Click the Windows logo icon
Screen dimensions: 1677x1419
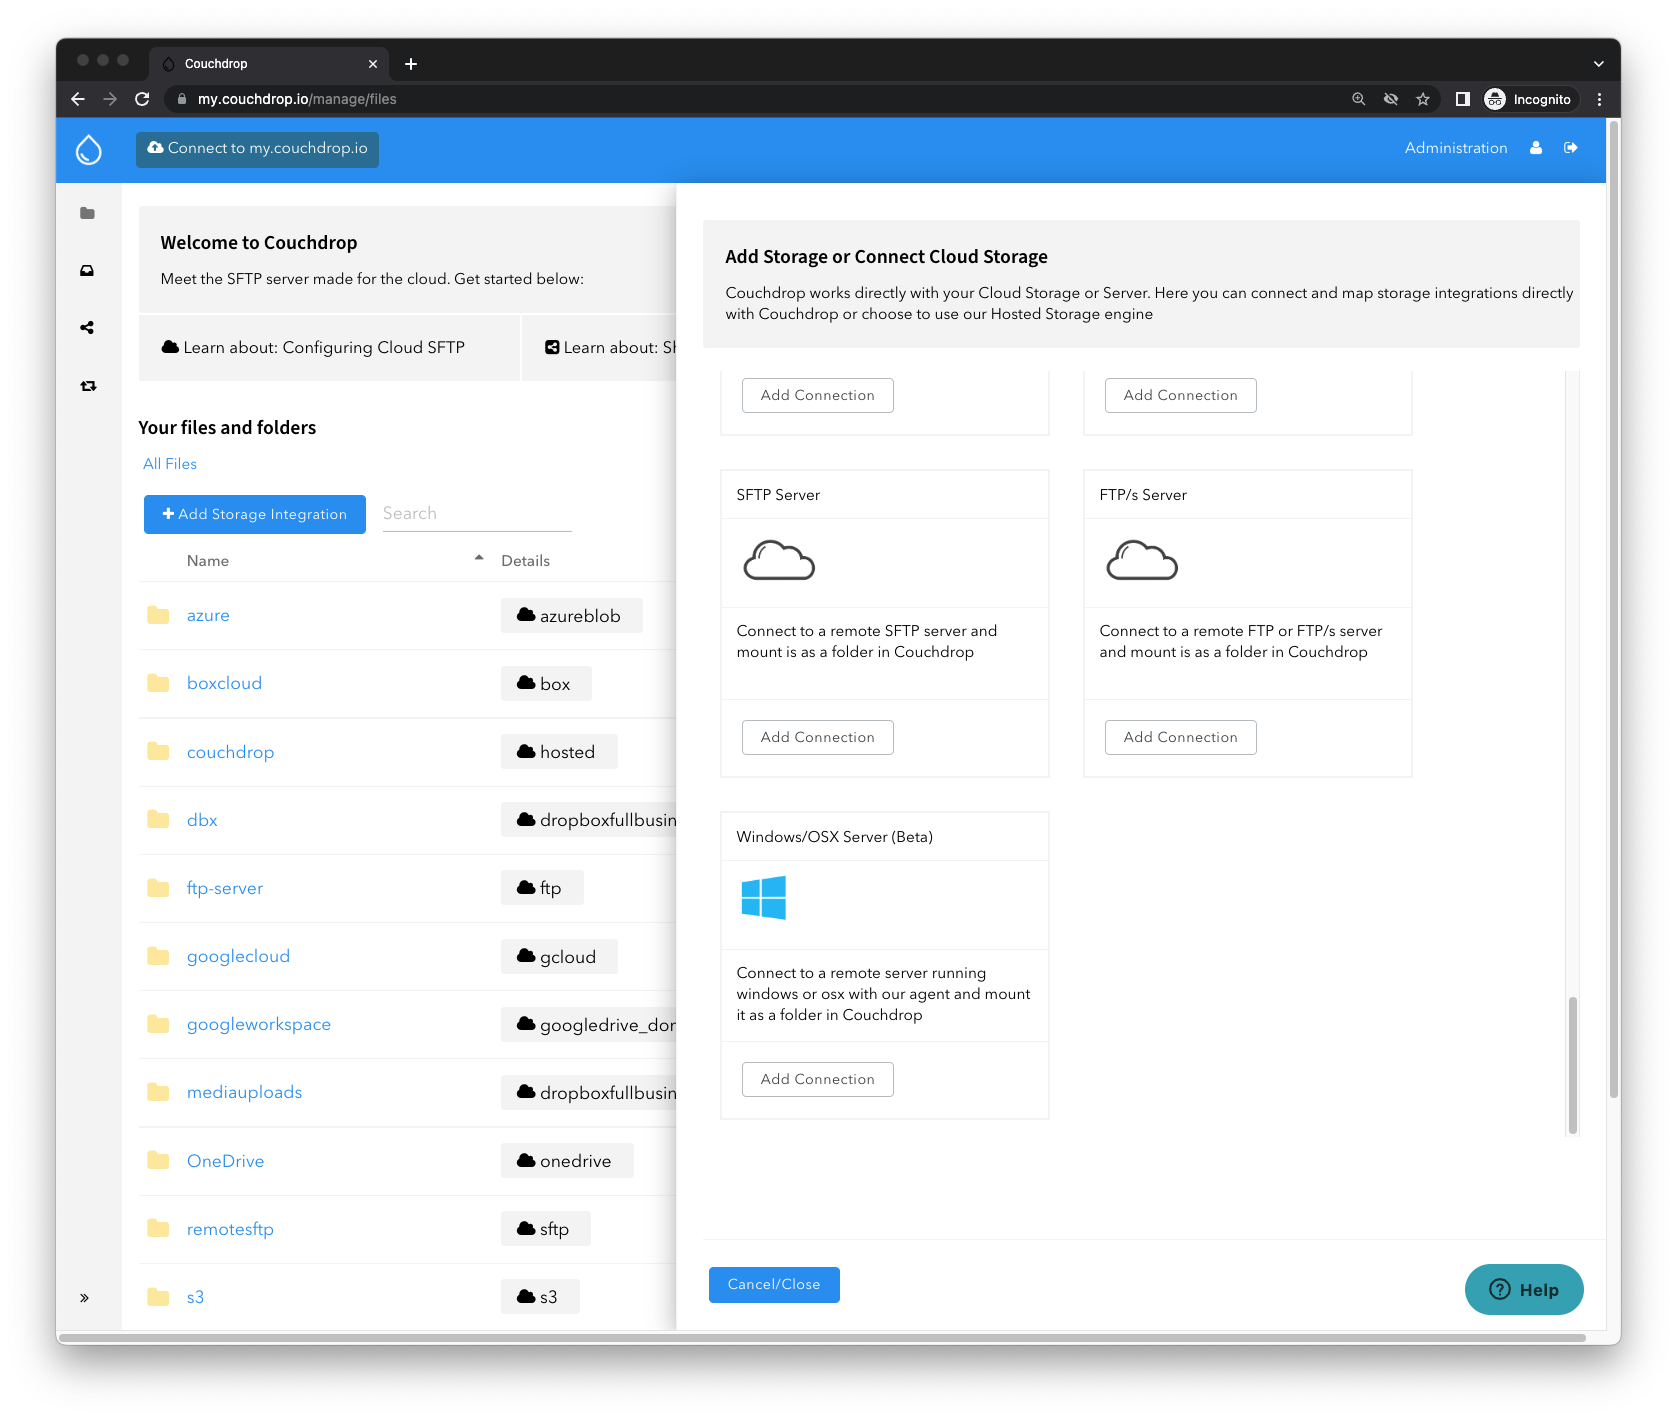pyautogui.click(x=763, y=898)
